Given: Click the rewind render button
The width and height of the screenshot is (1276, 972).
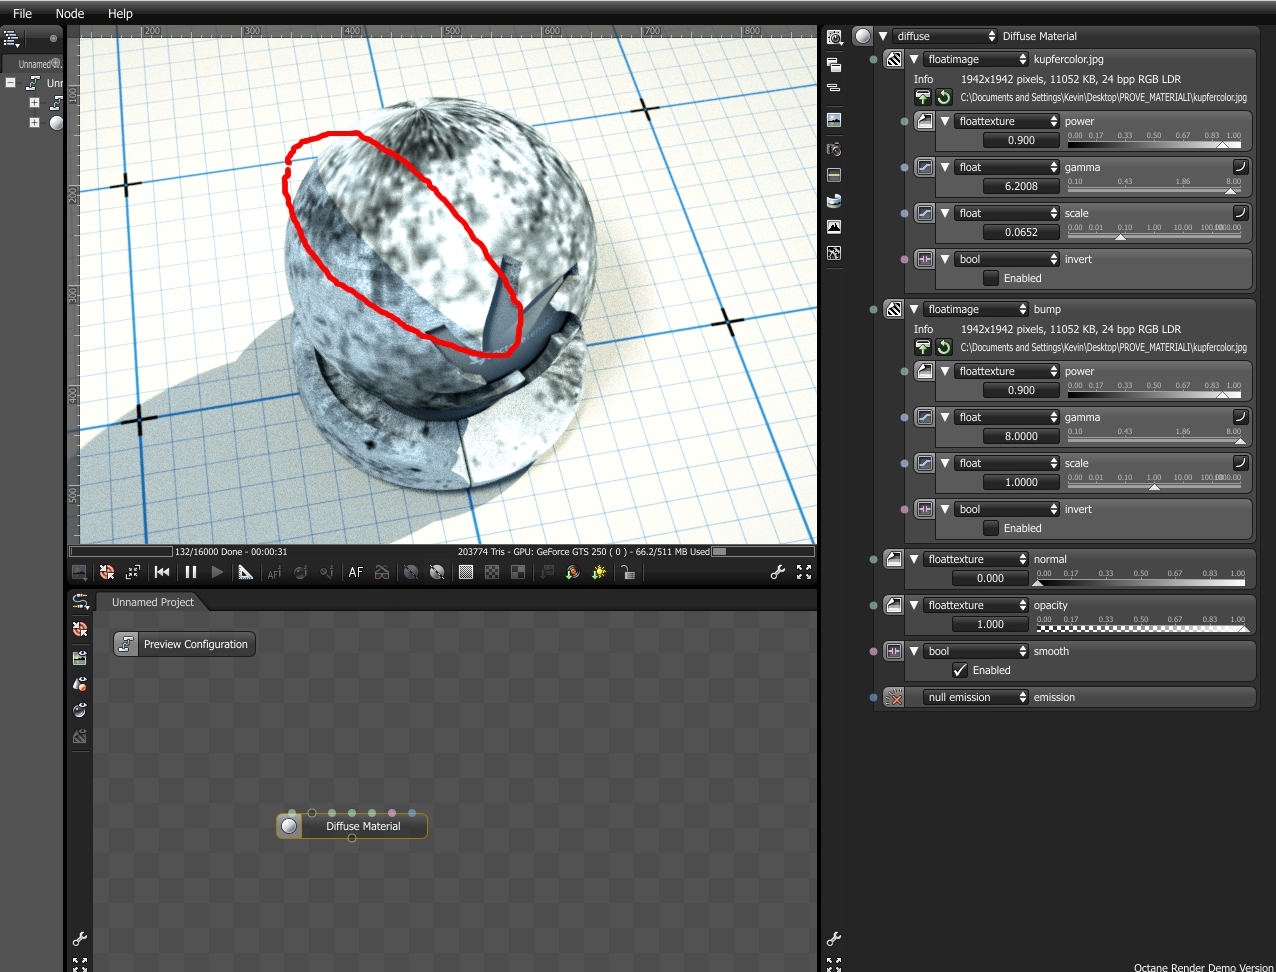Looking at the screenshot, I should 162,572.
